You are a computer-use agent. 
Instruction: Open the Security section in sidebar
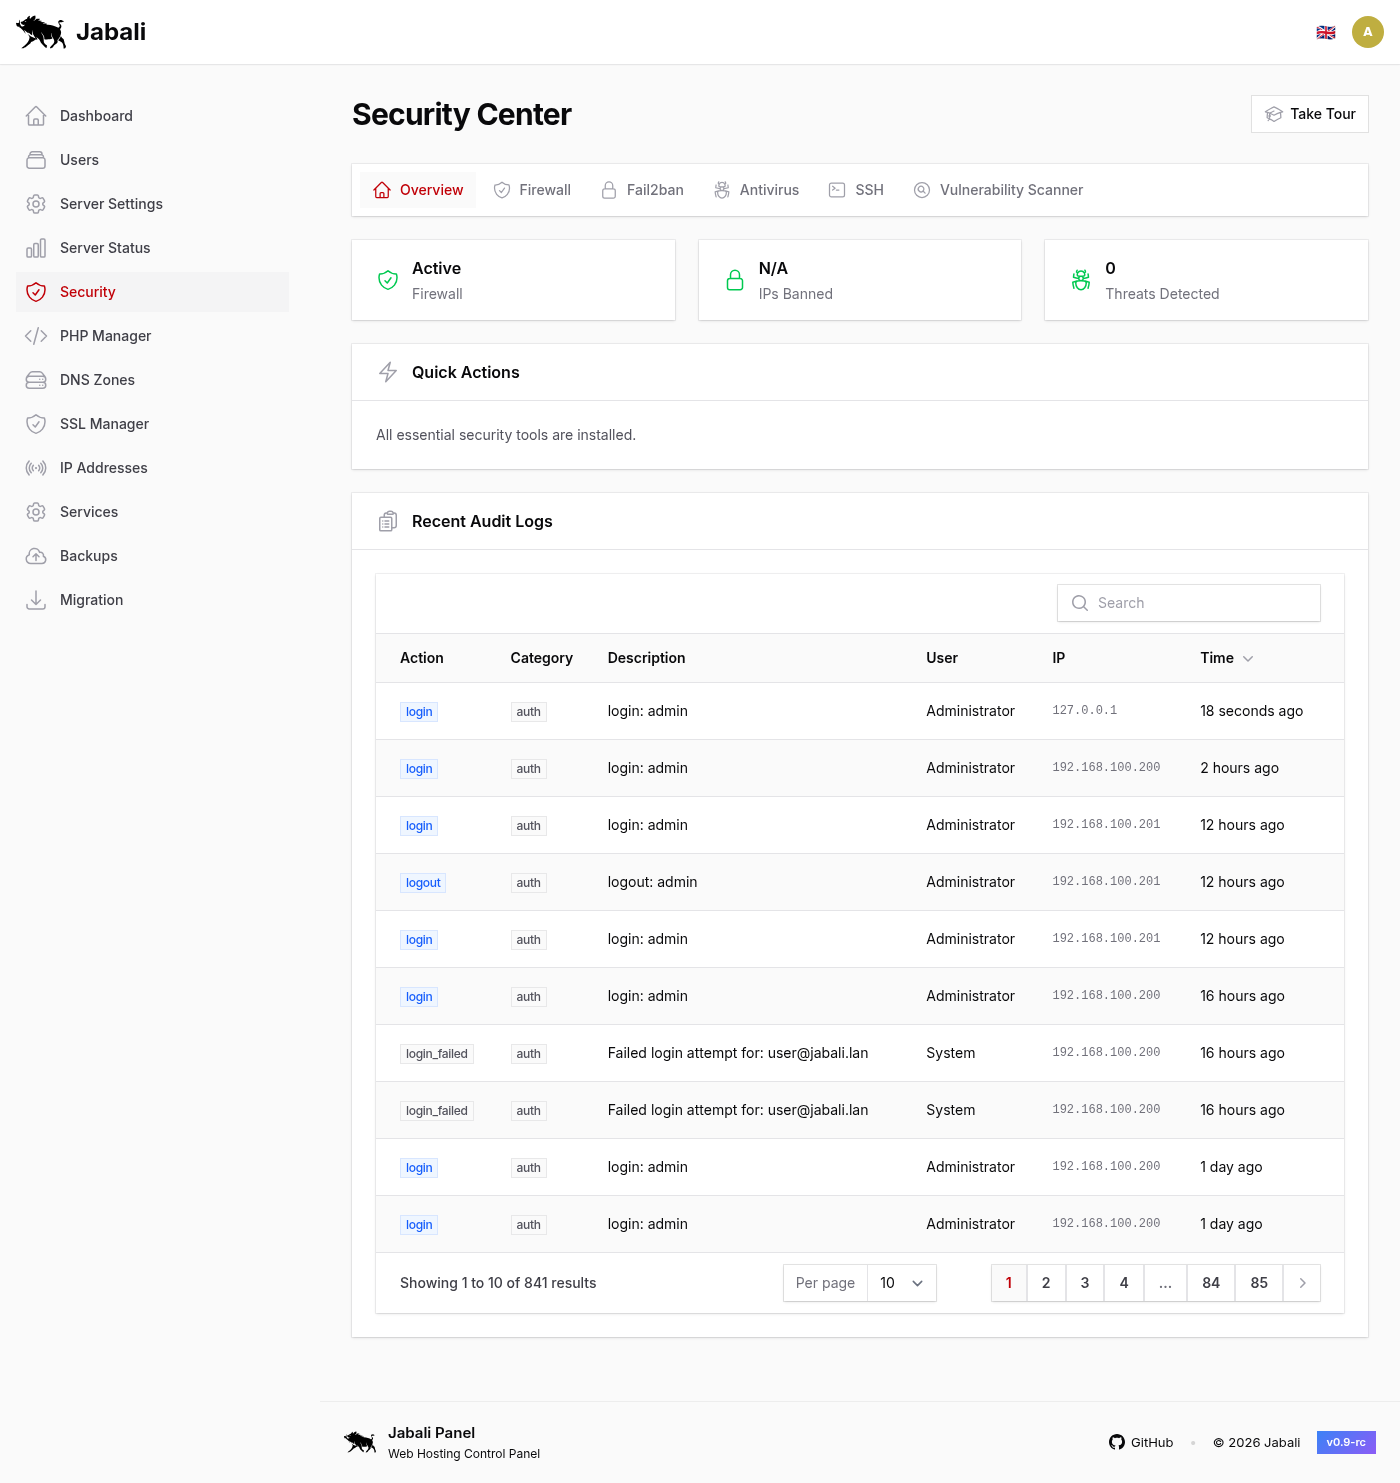pyautogui.click(x=87, y=291)
